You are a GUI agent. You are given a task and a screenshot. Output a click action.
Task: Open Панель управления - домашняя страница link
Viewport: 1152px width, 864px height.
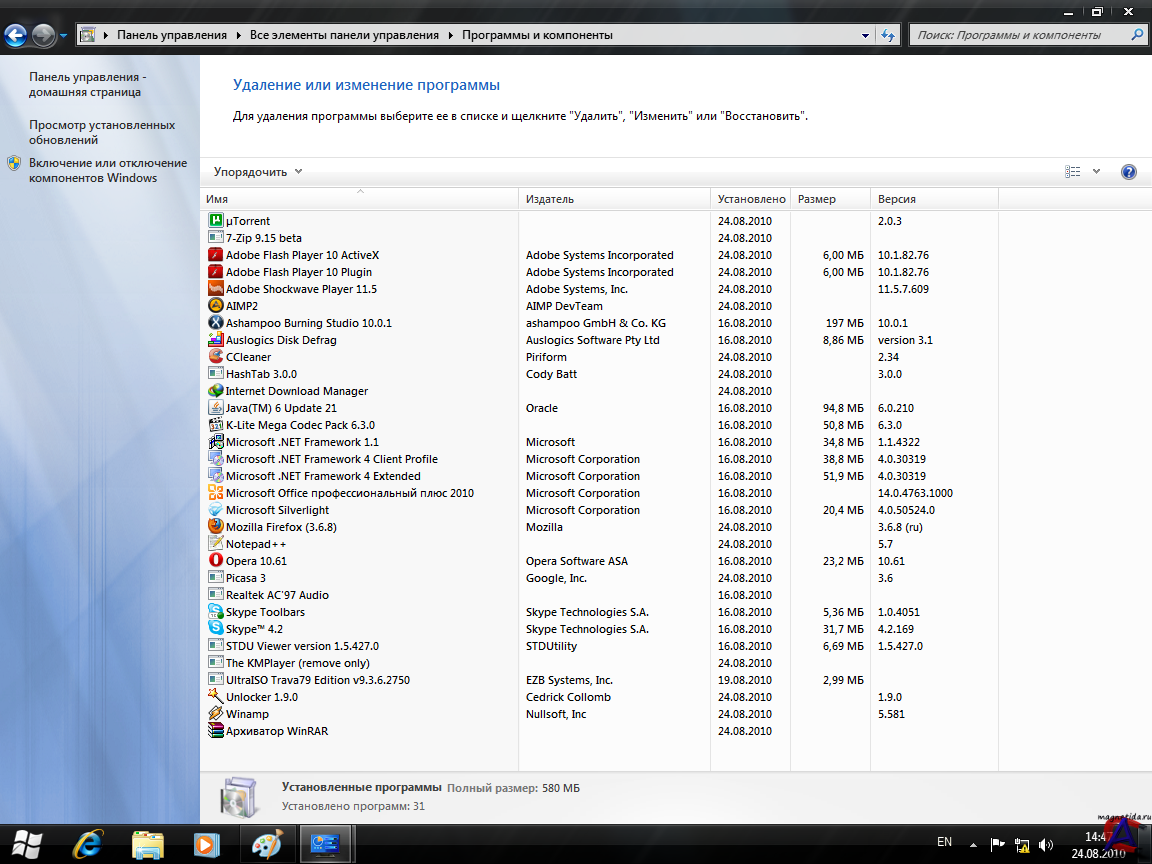pyautogui.click(x=87, y=84)
